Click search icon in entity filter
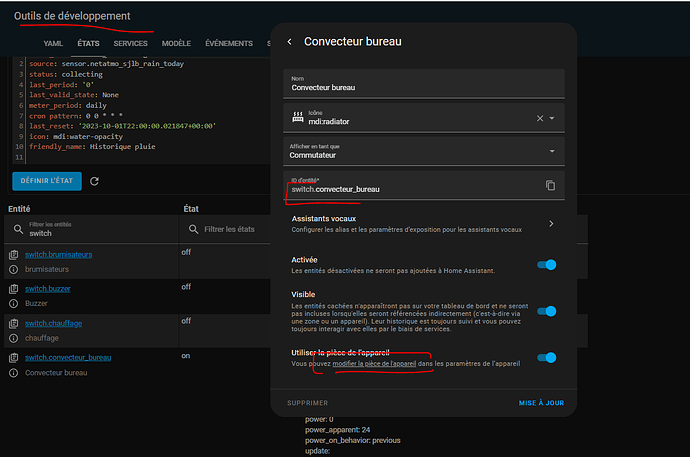Viewport: 690px width, 457px height. [x=18, y=229]
